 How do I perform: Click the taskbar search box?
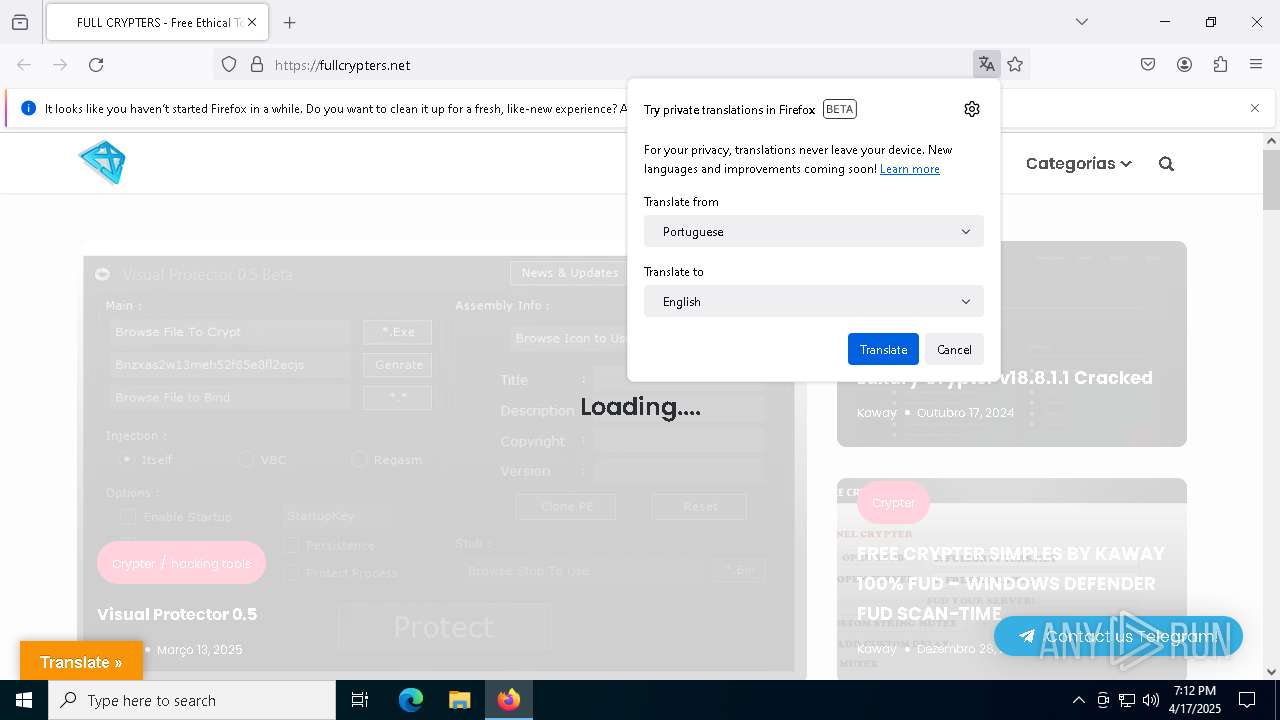192,700
